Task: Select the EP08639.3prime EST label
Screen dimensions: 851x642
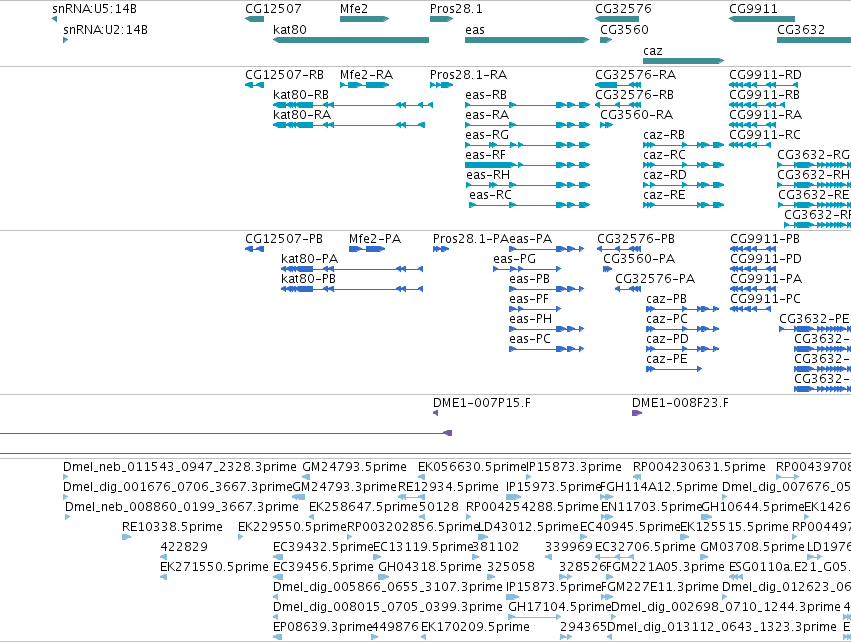Action: point(322,627)
